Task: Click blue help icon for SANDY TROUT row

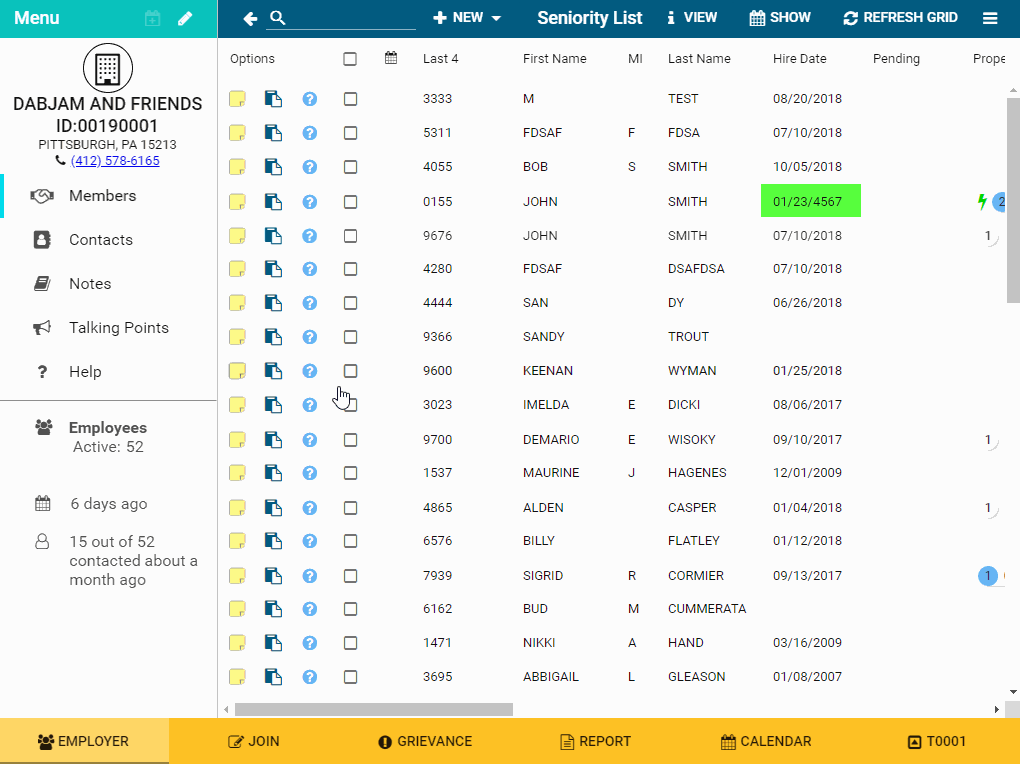Action: pyautogui.click(x=310, y=337)
